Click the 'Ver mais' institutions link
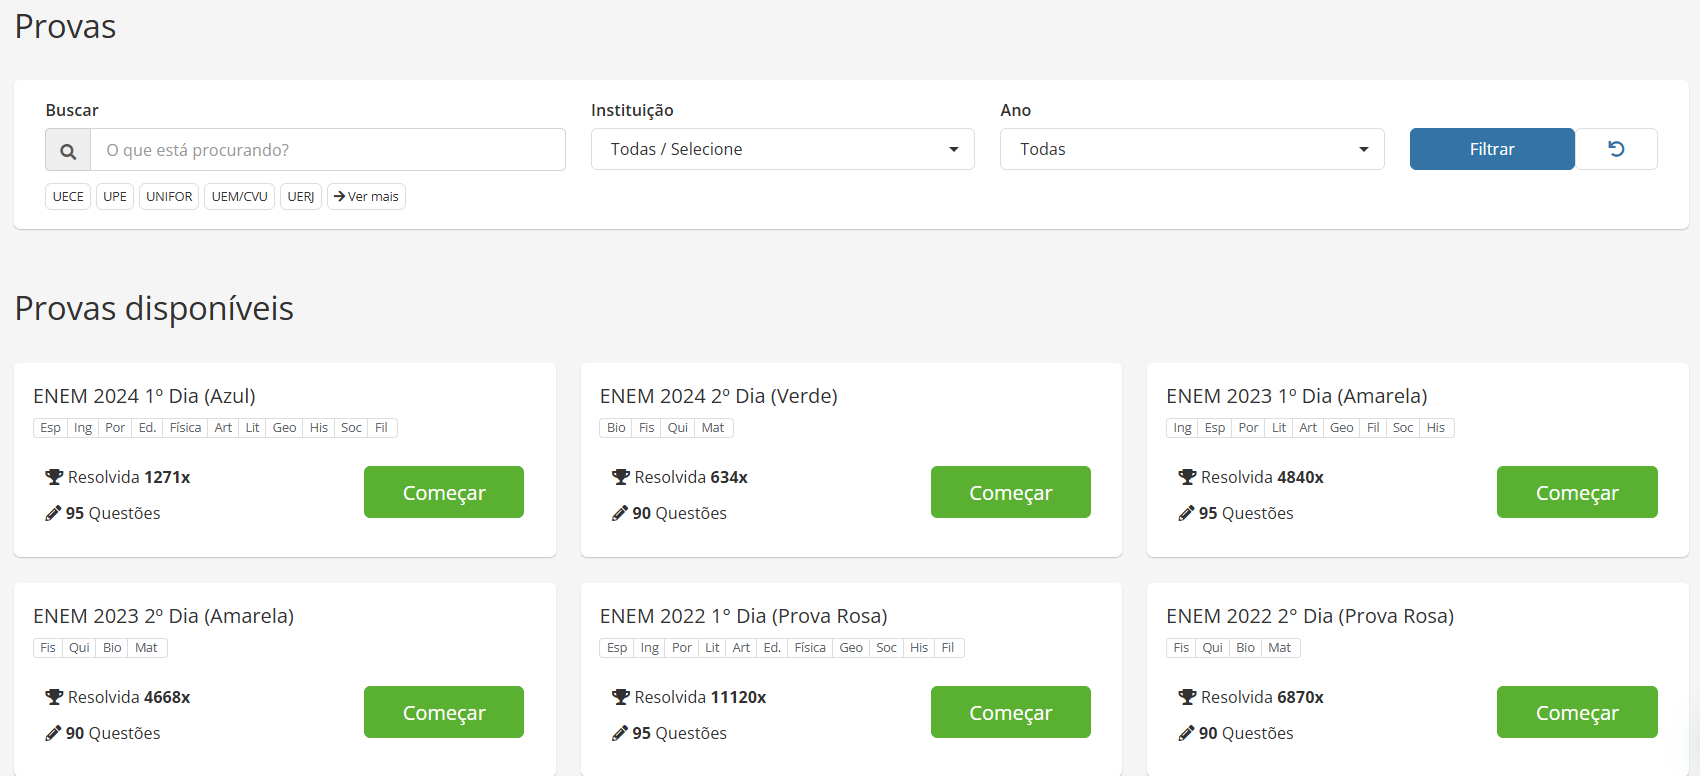The height and width of the screenshot is (776, 1700). [x=366, y=197]
